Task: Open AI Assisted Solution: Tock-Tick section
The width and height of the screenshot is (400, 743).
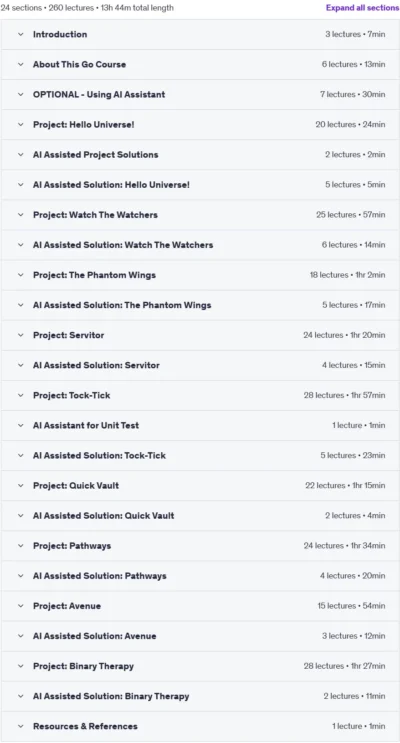Action: click(200, 455)
